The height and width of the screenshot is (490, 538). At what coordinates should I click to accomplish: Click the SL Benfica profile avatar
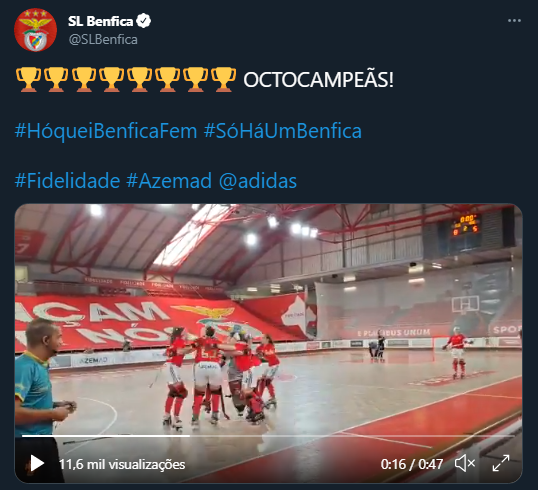(35, 30)
